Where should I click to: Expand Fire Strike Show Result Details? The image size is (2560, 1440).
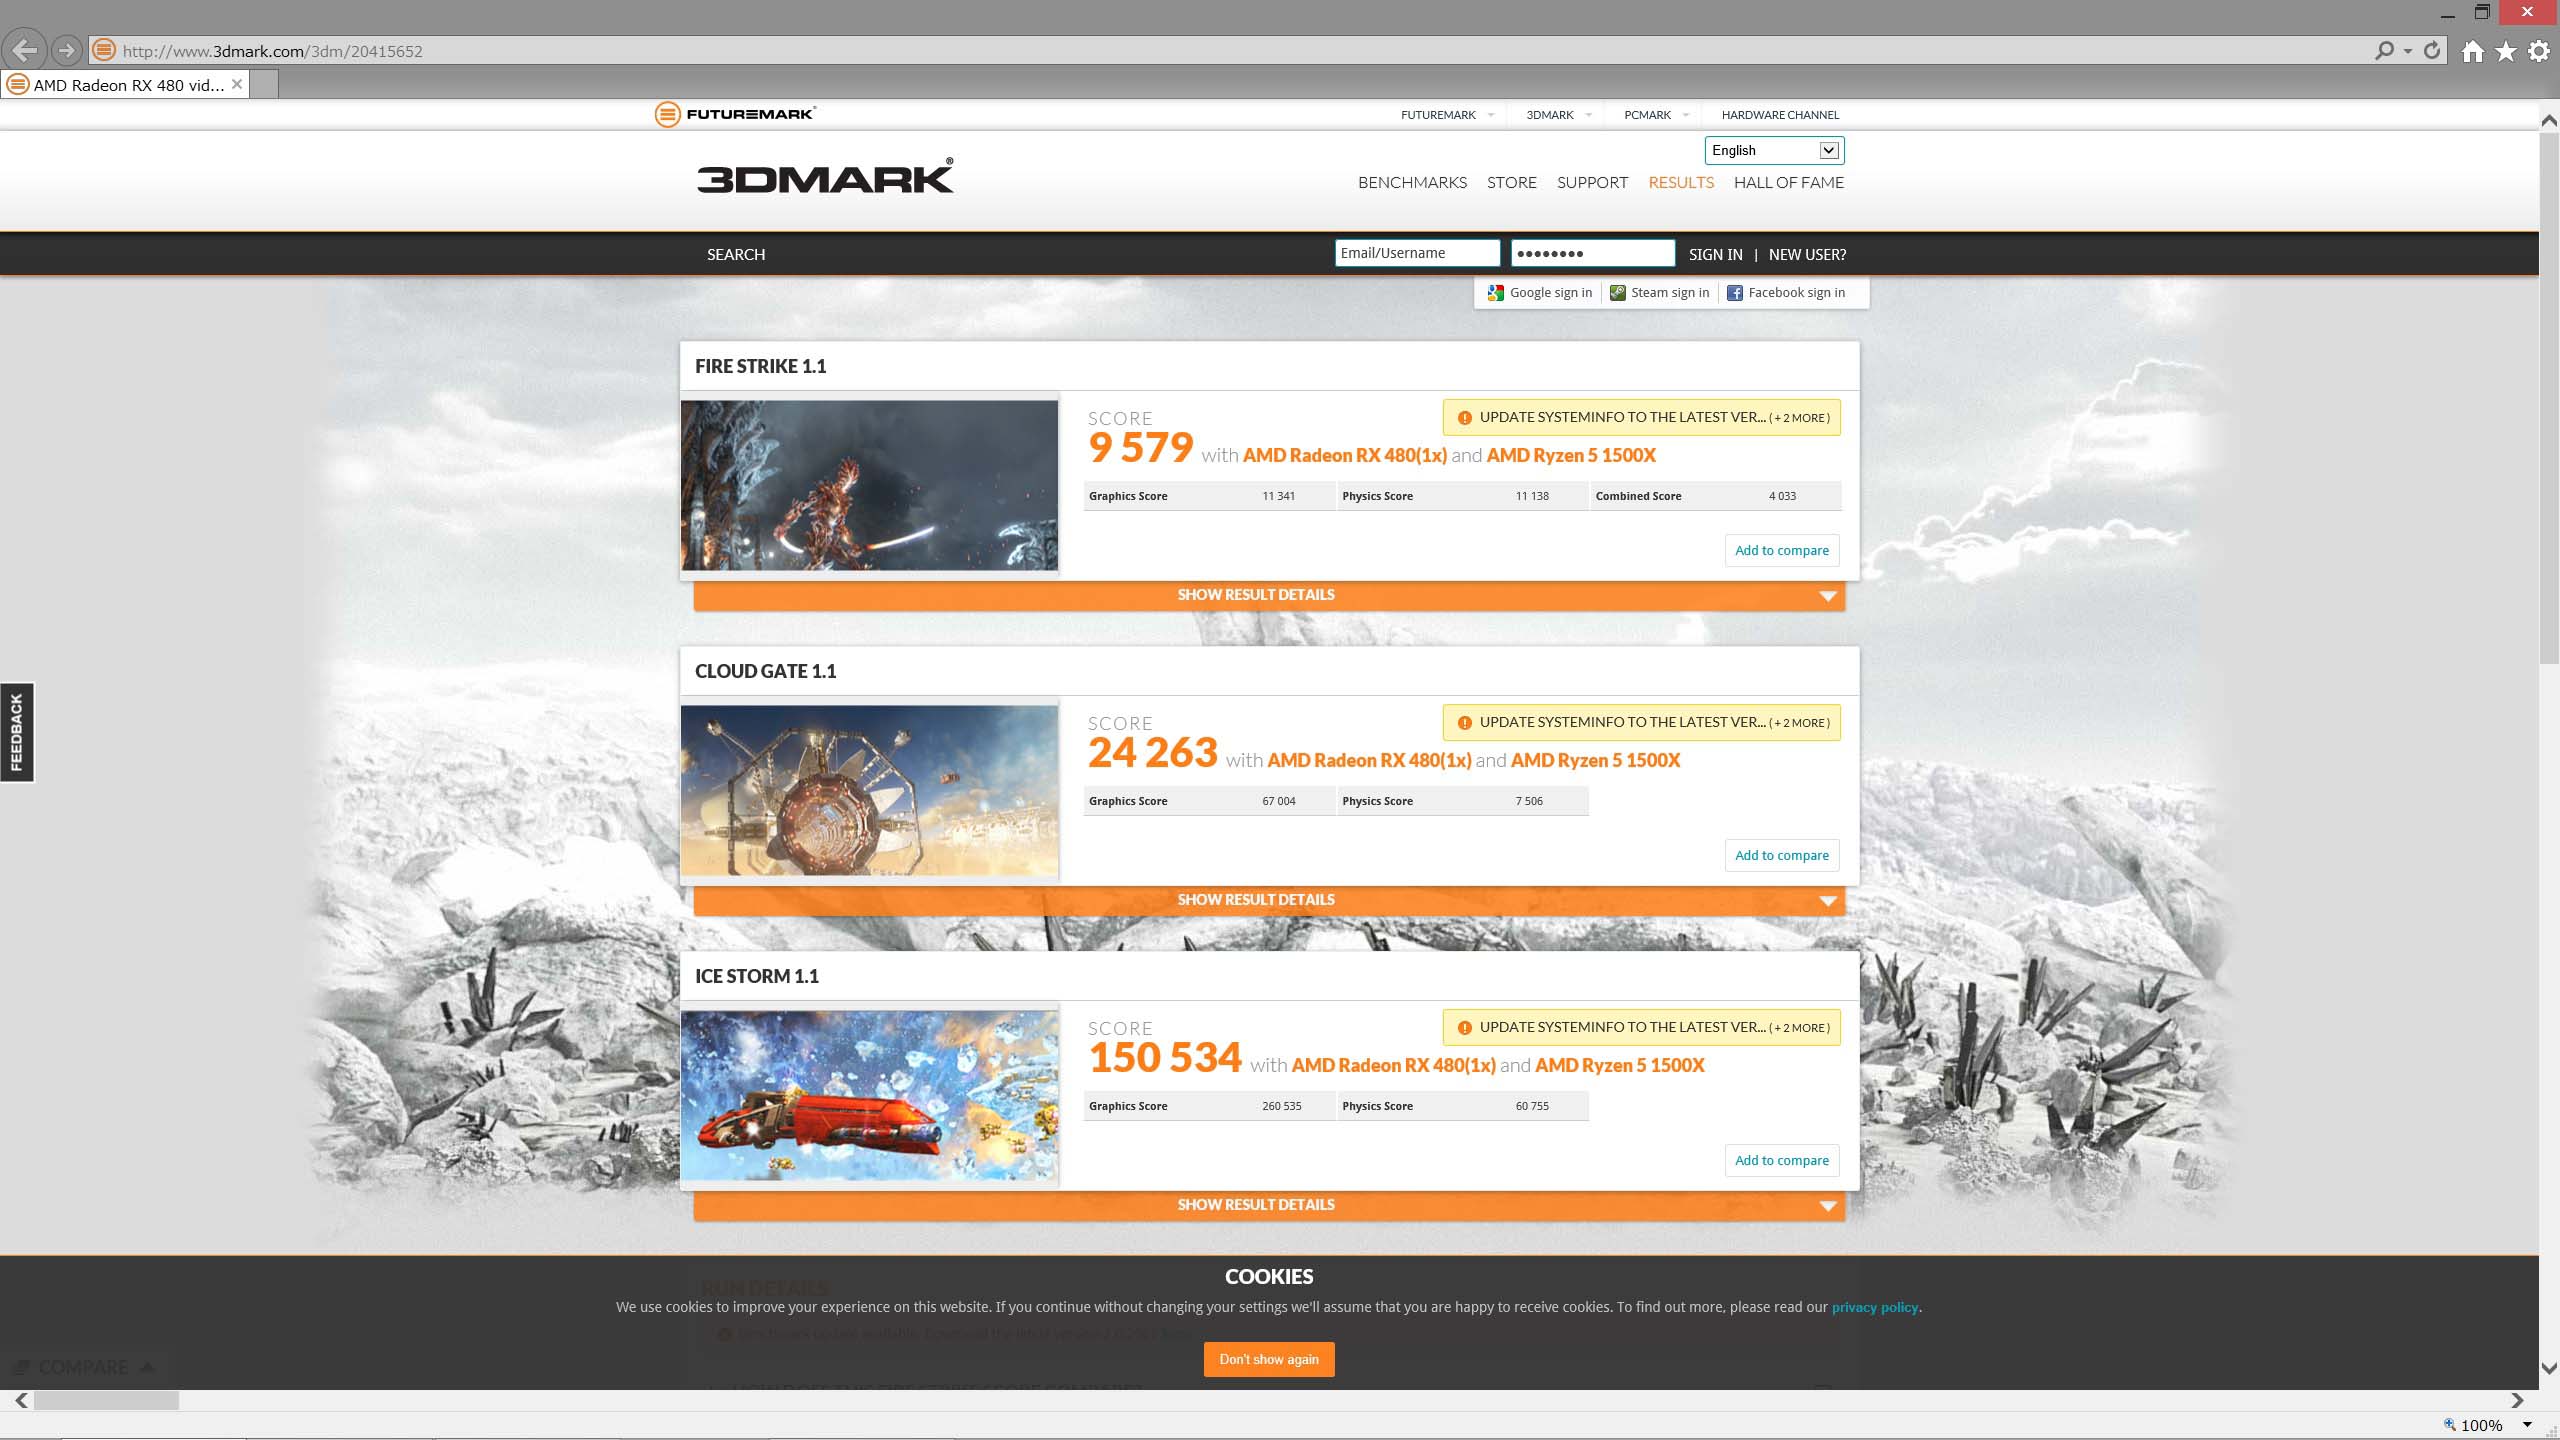pos(1269,595)
